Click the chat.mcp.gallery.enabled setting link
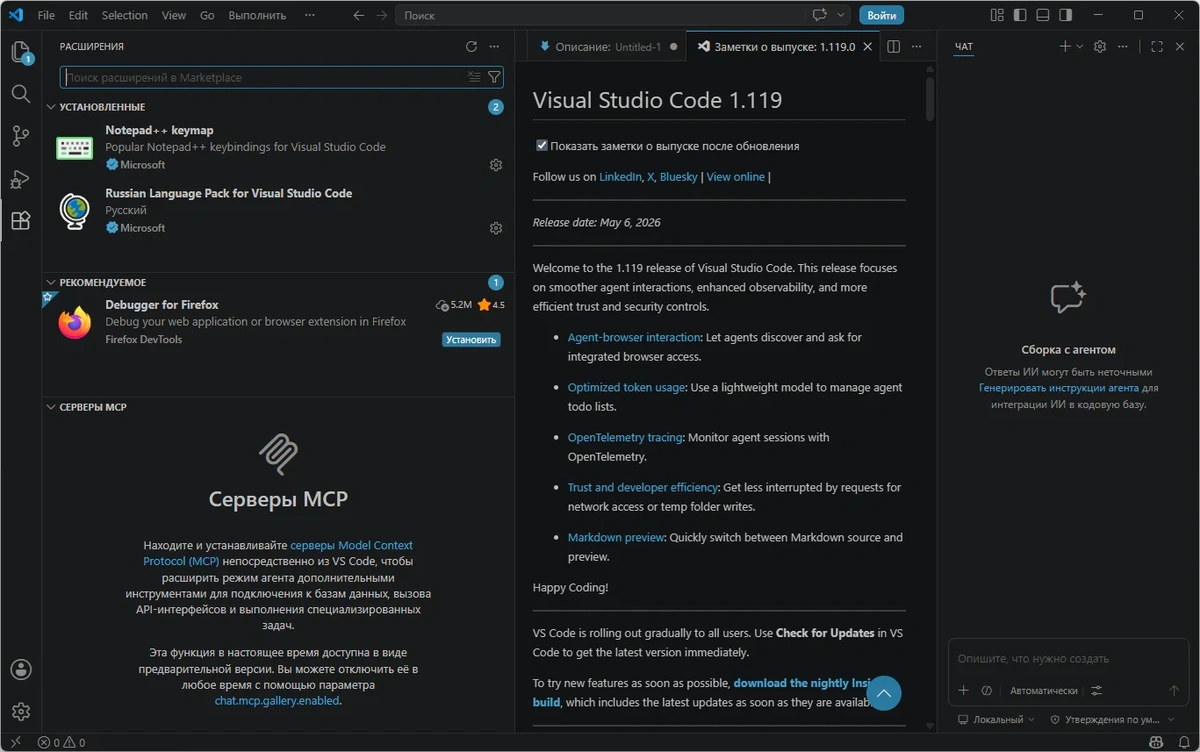 (x=277, y=701)
